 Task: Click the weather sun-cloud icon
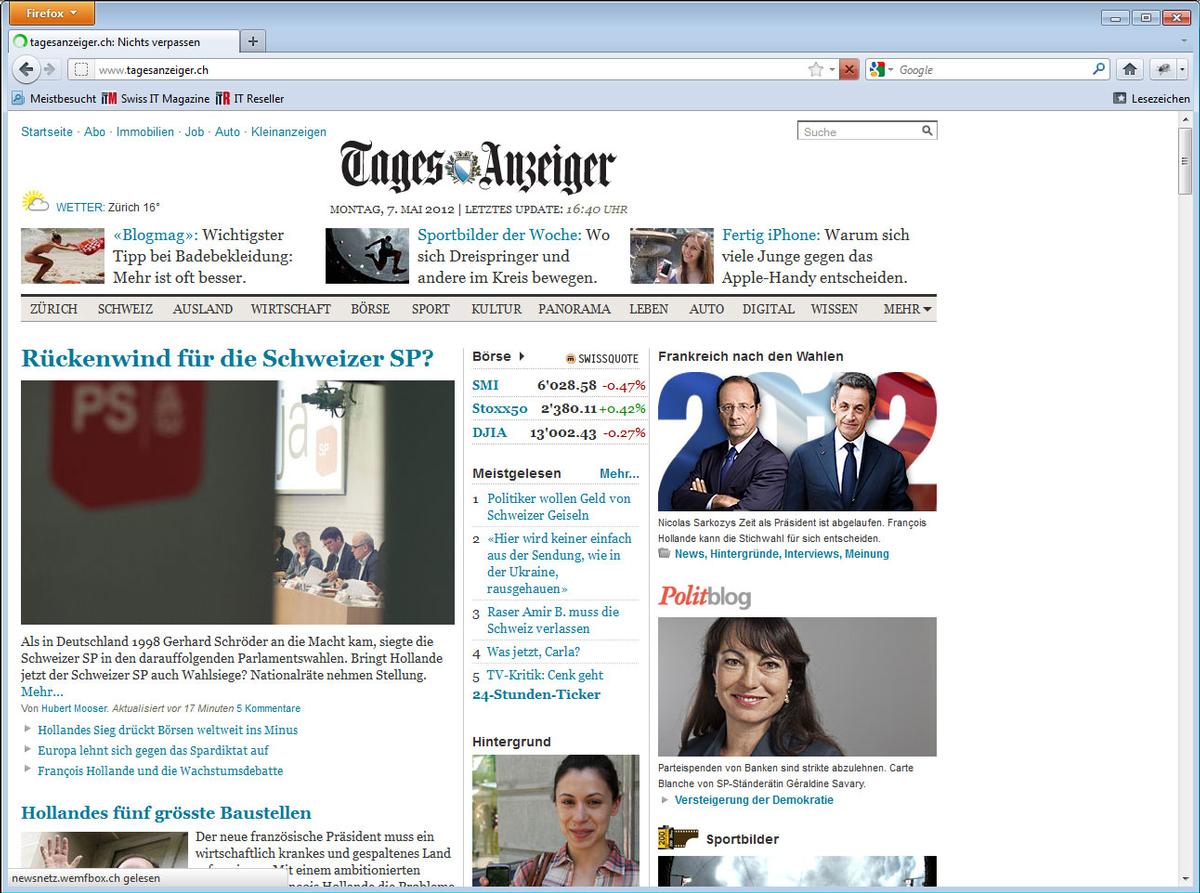(36, 202)
